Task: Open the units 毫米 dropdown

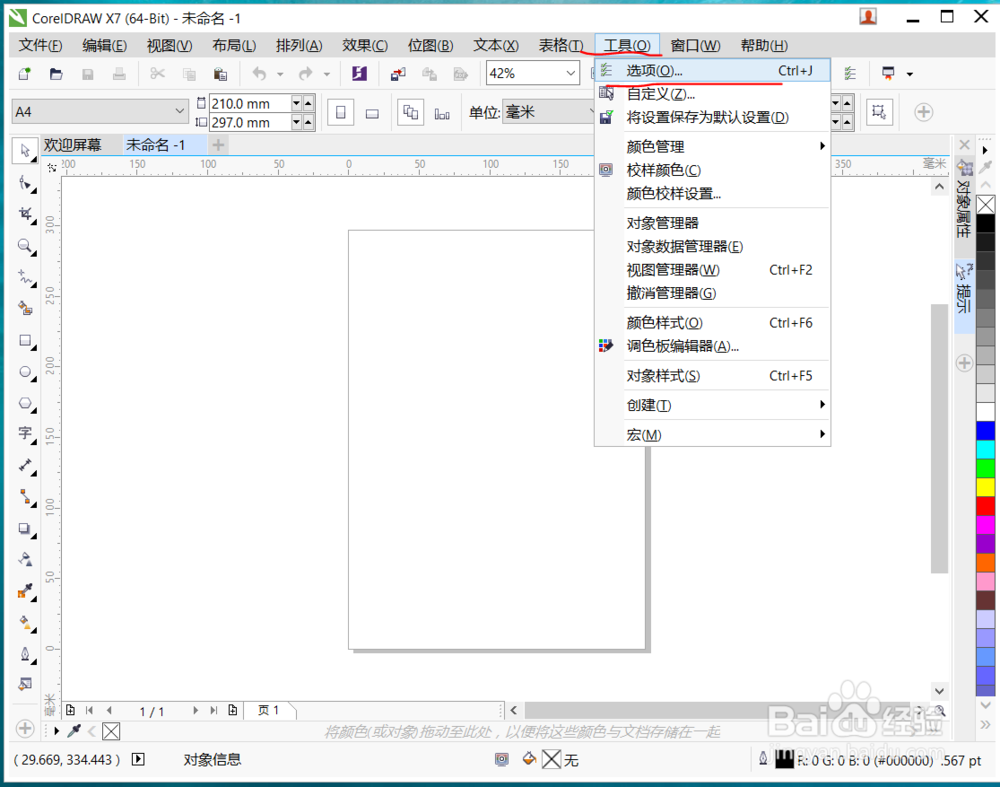Action: click(x=590, y=113)
